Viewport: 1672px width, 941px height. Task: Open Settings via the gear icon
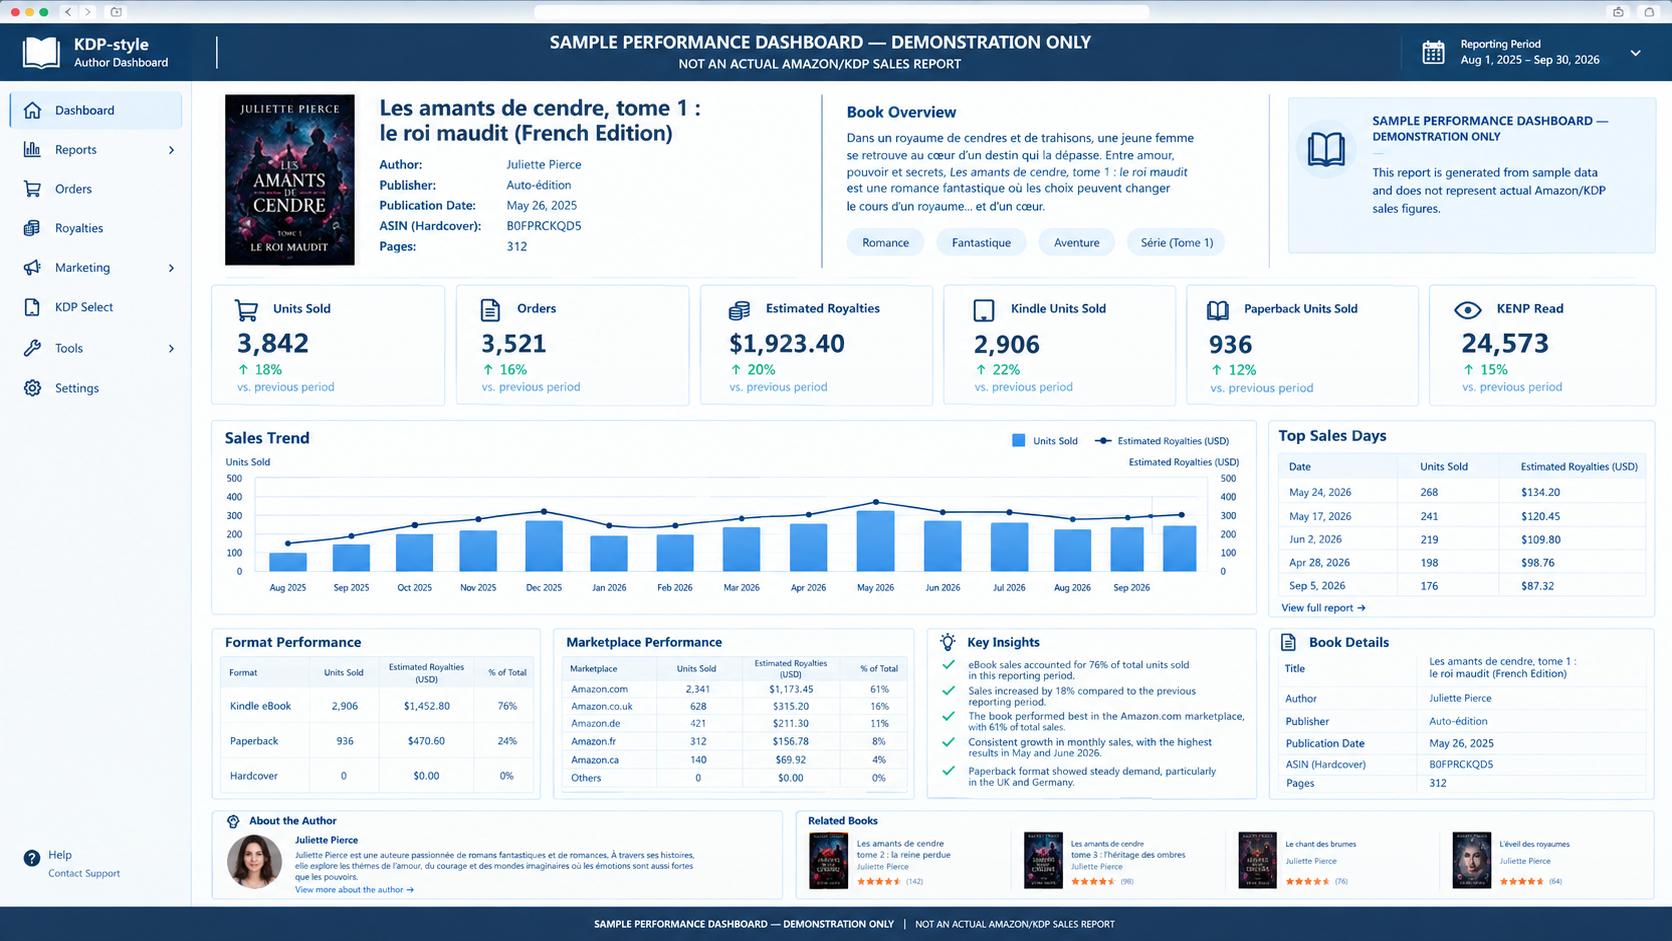32,388
